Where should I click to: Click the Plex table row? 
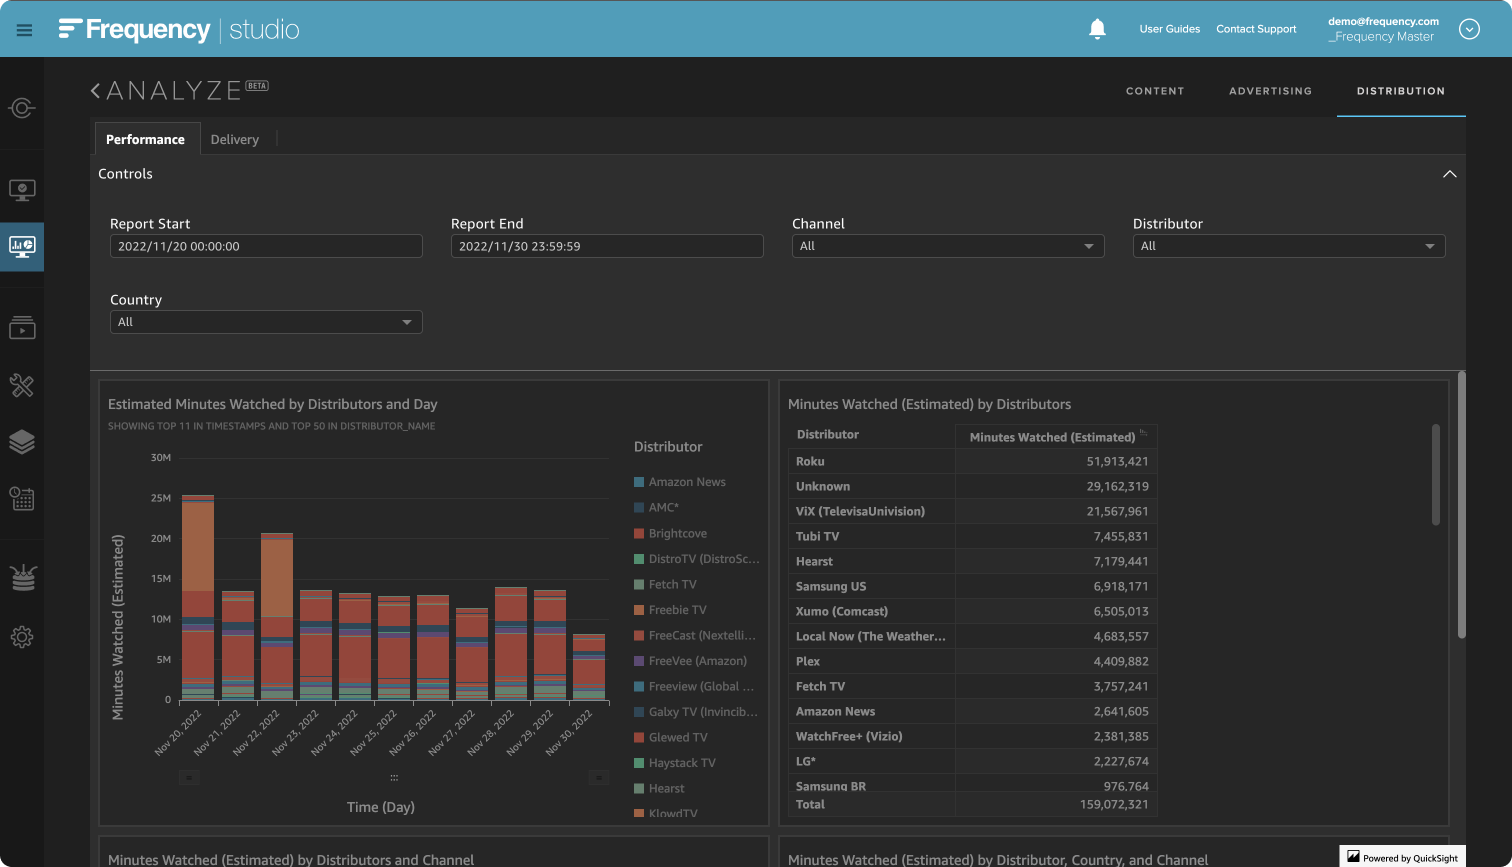tap(972, 661)
